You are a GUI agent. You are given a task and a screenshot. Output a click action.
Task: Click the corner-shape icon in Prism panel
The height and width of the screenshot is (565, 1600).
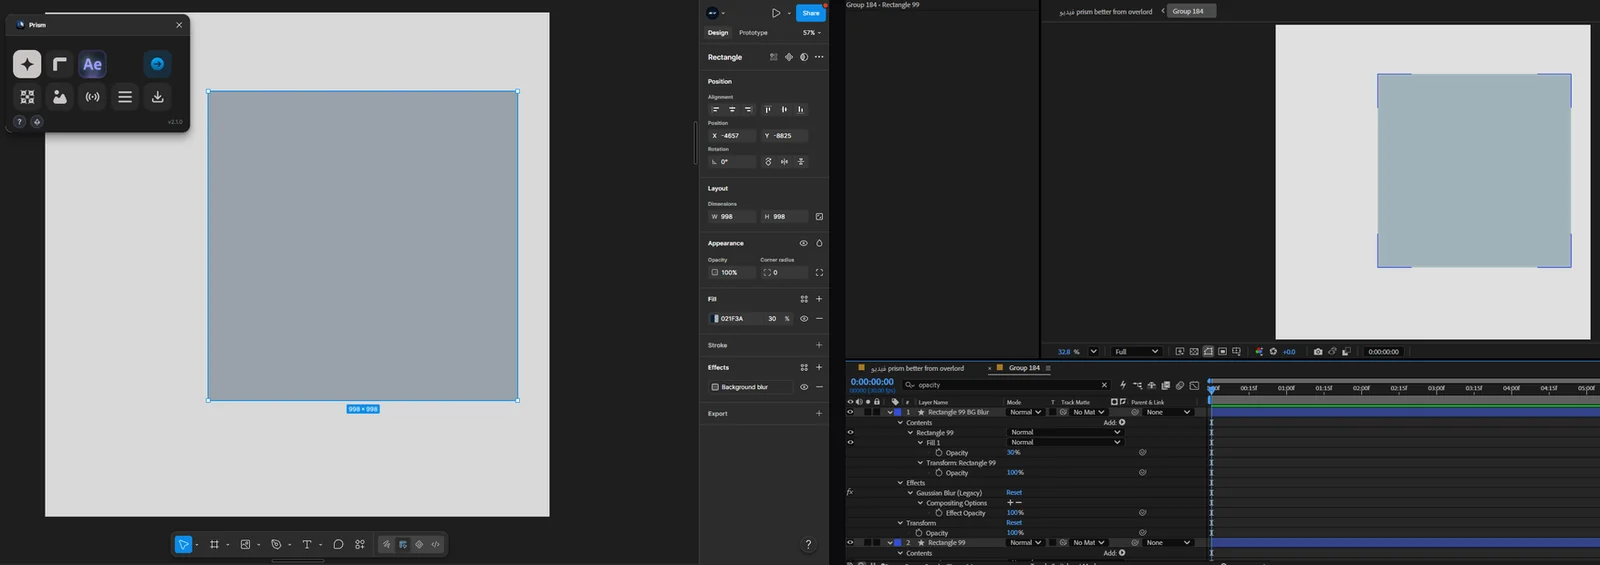(x=60, y=64)
